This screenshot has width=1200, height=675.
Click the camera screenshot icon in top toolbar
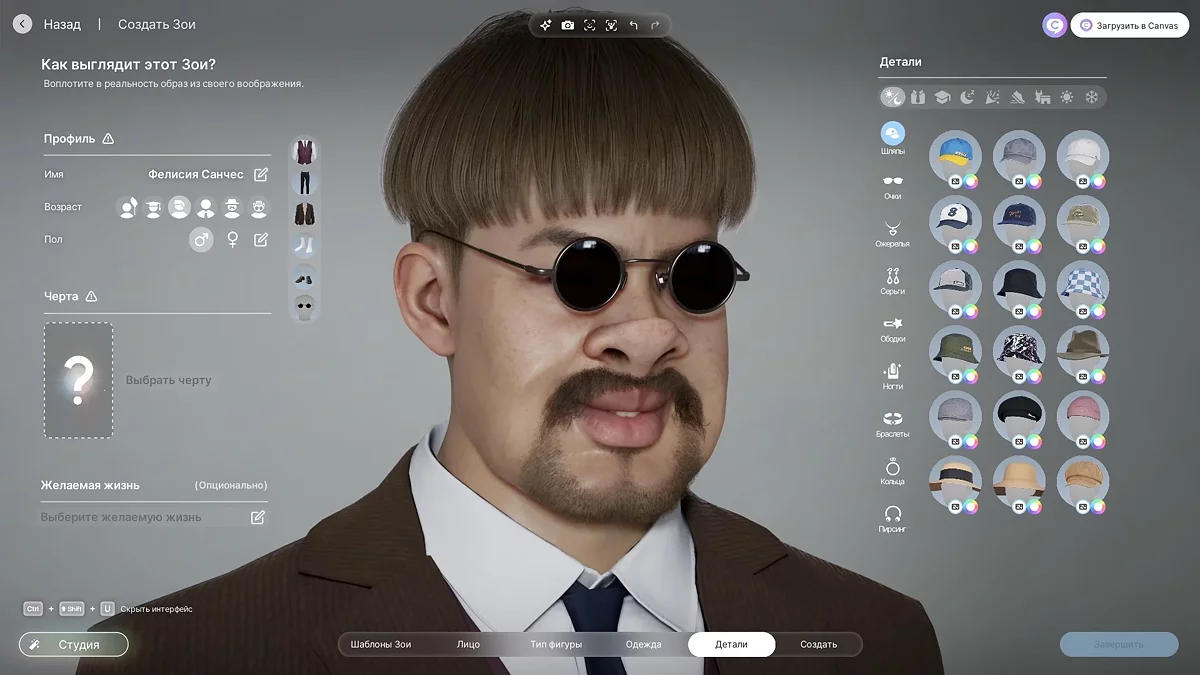568,25
